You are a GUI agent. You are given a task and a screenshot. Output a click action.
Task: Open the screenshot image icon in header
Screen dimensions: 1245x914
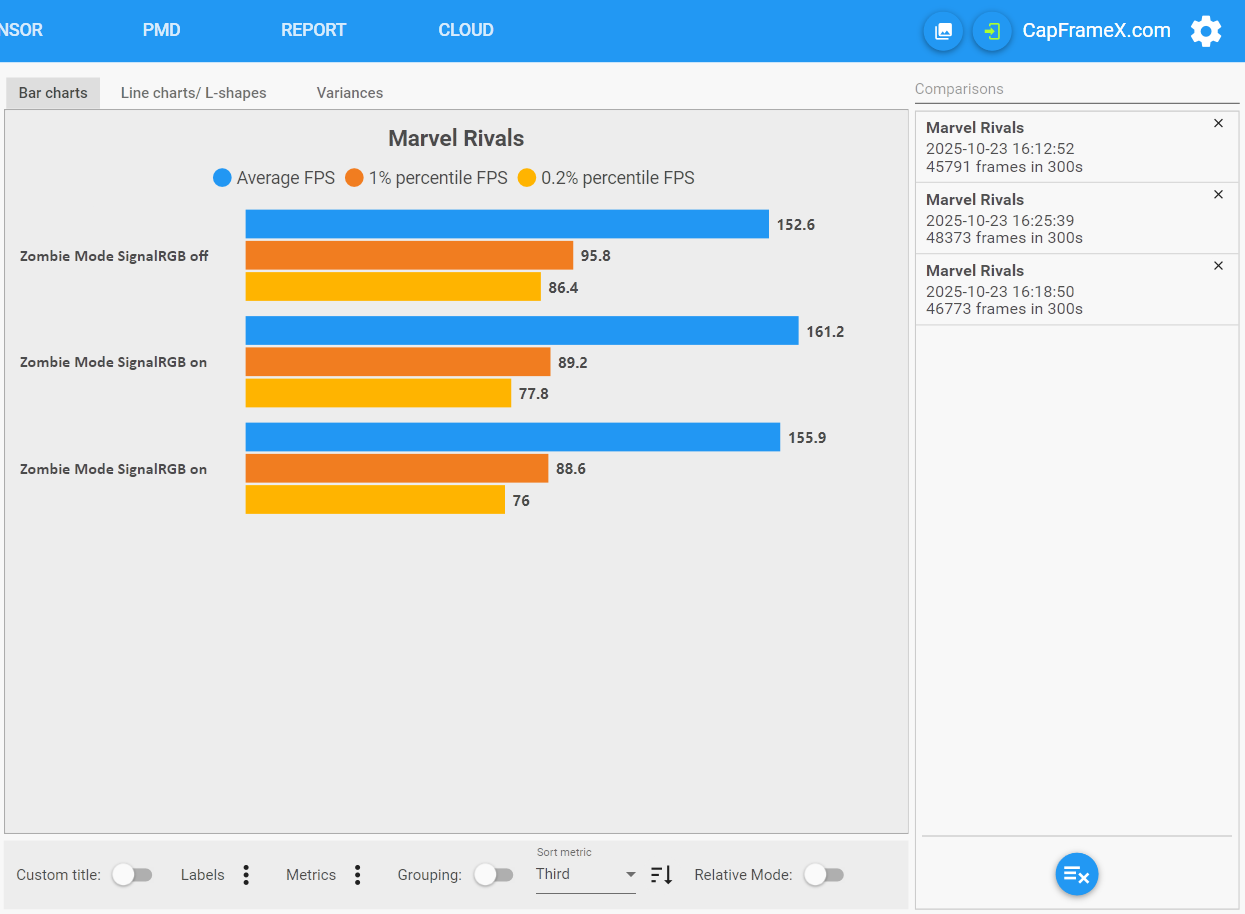(x=943, y=31)
